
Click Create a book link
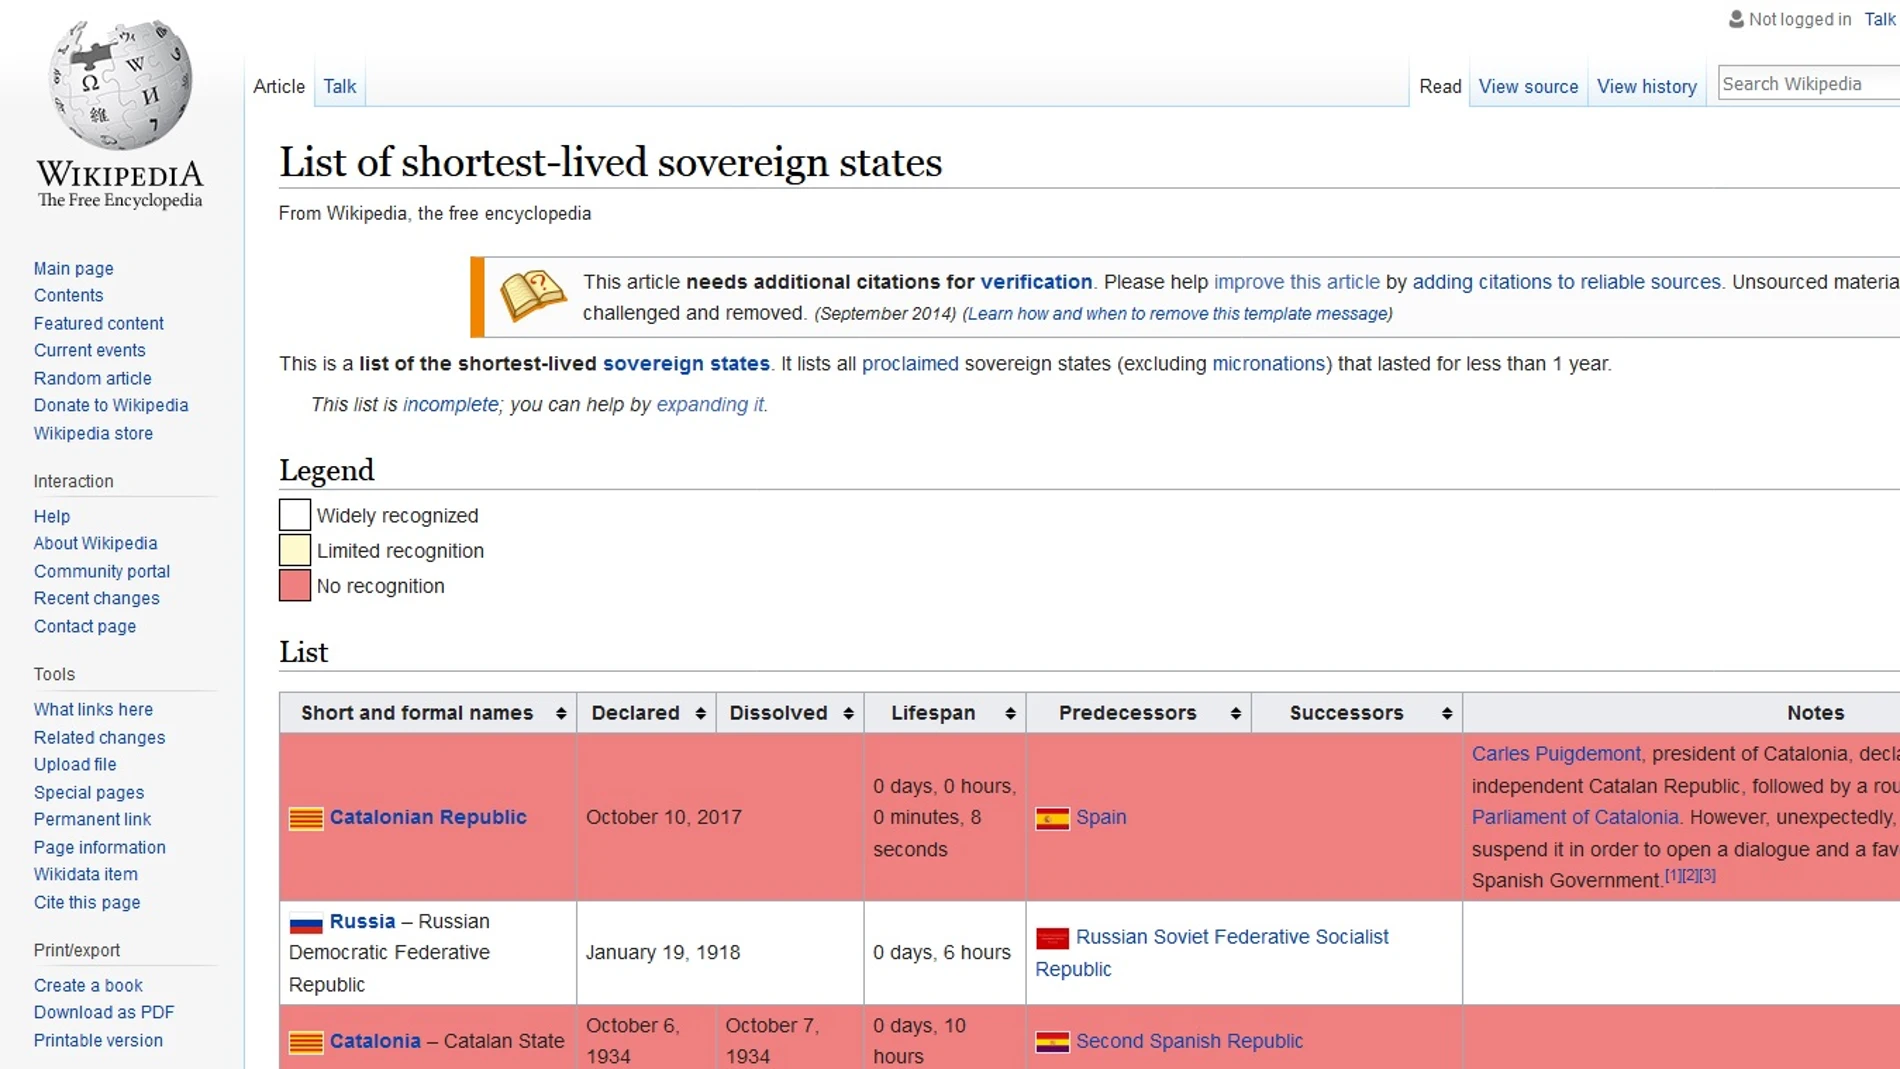pyautogui.click(x=88, y=985)
